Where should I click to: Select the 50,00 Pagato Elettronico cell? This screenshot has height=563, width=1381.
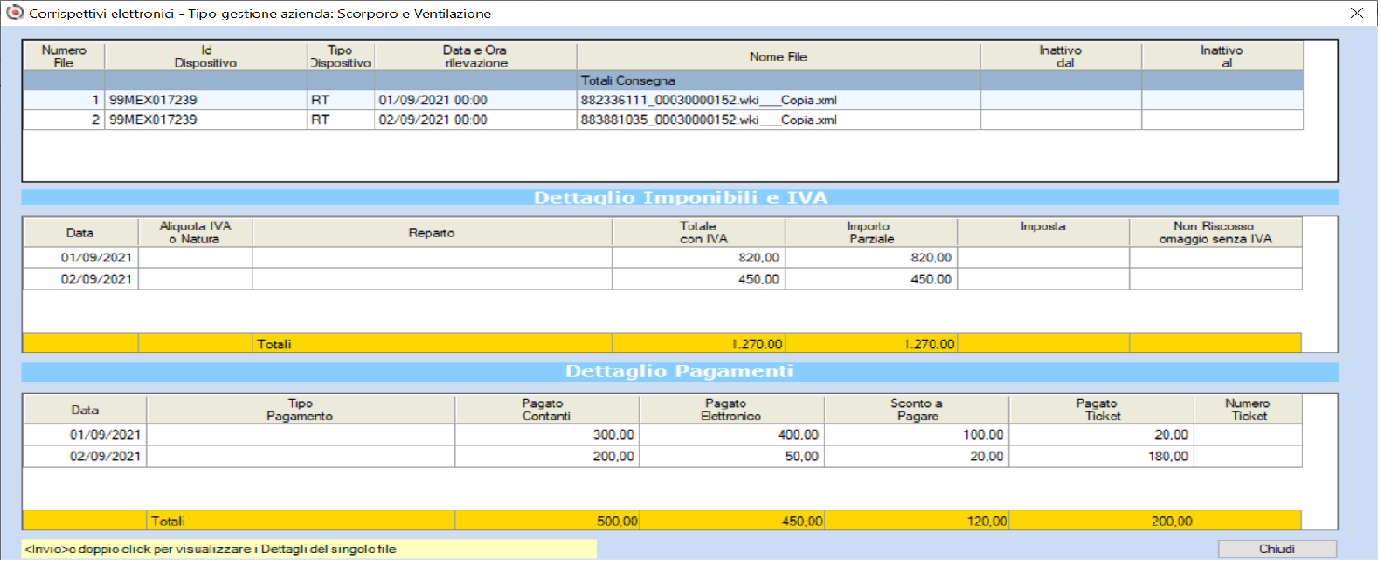click(732, 456)
